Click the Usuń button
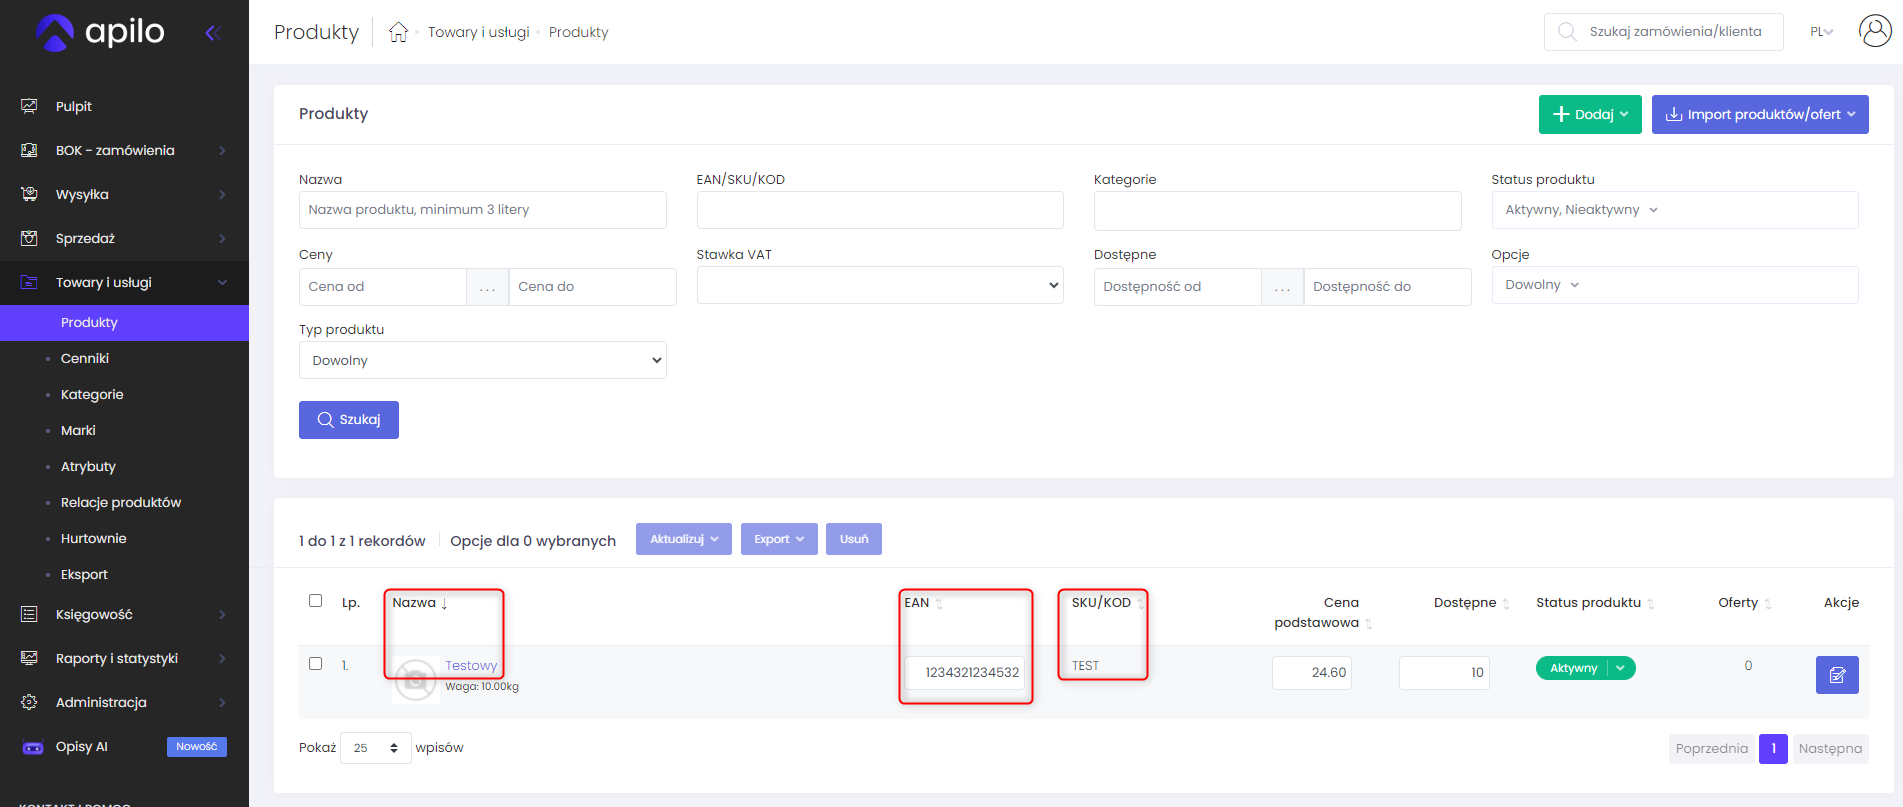Image resolution: width=1903 pixels, height=807 pixels. pos(854,539)
